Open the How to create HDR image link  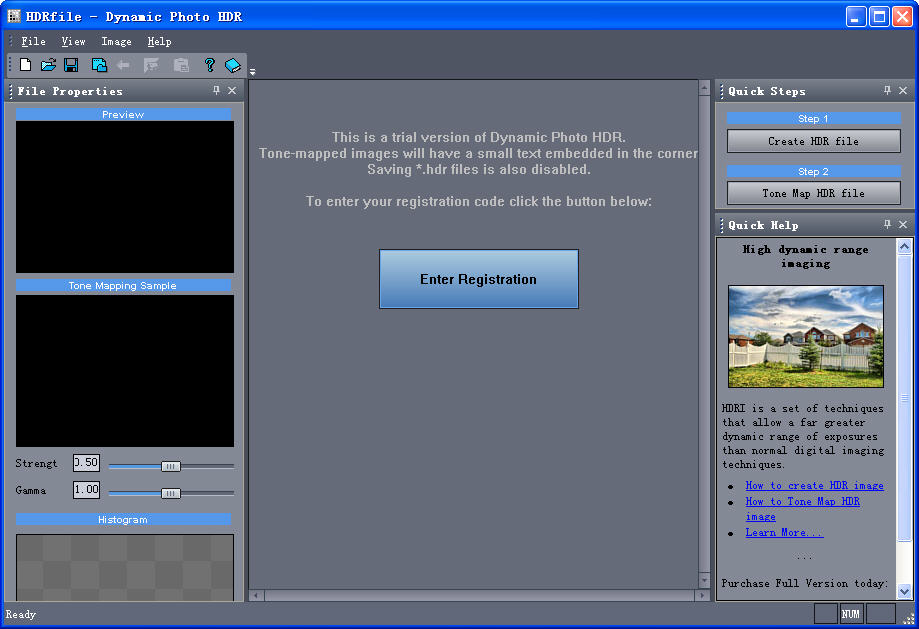coord(814,485)
